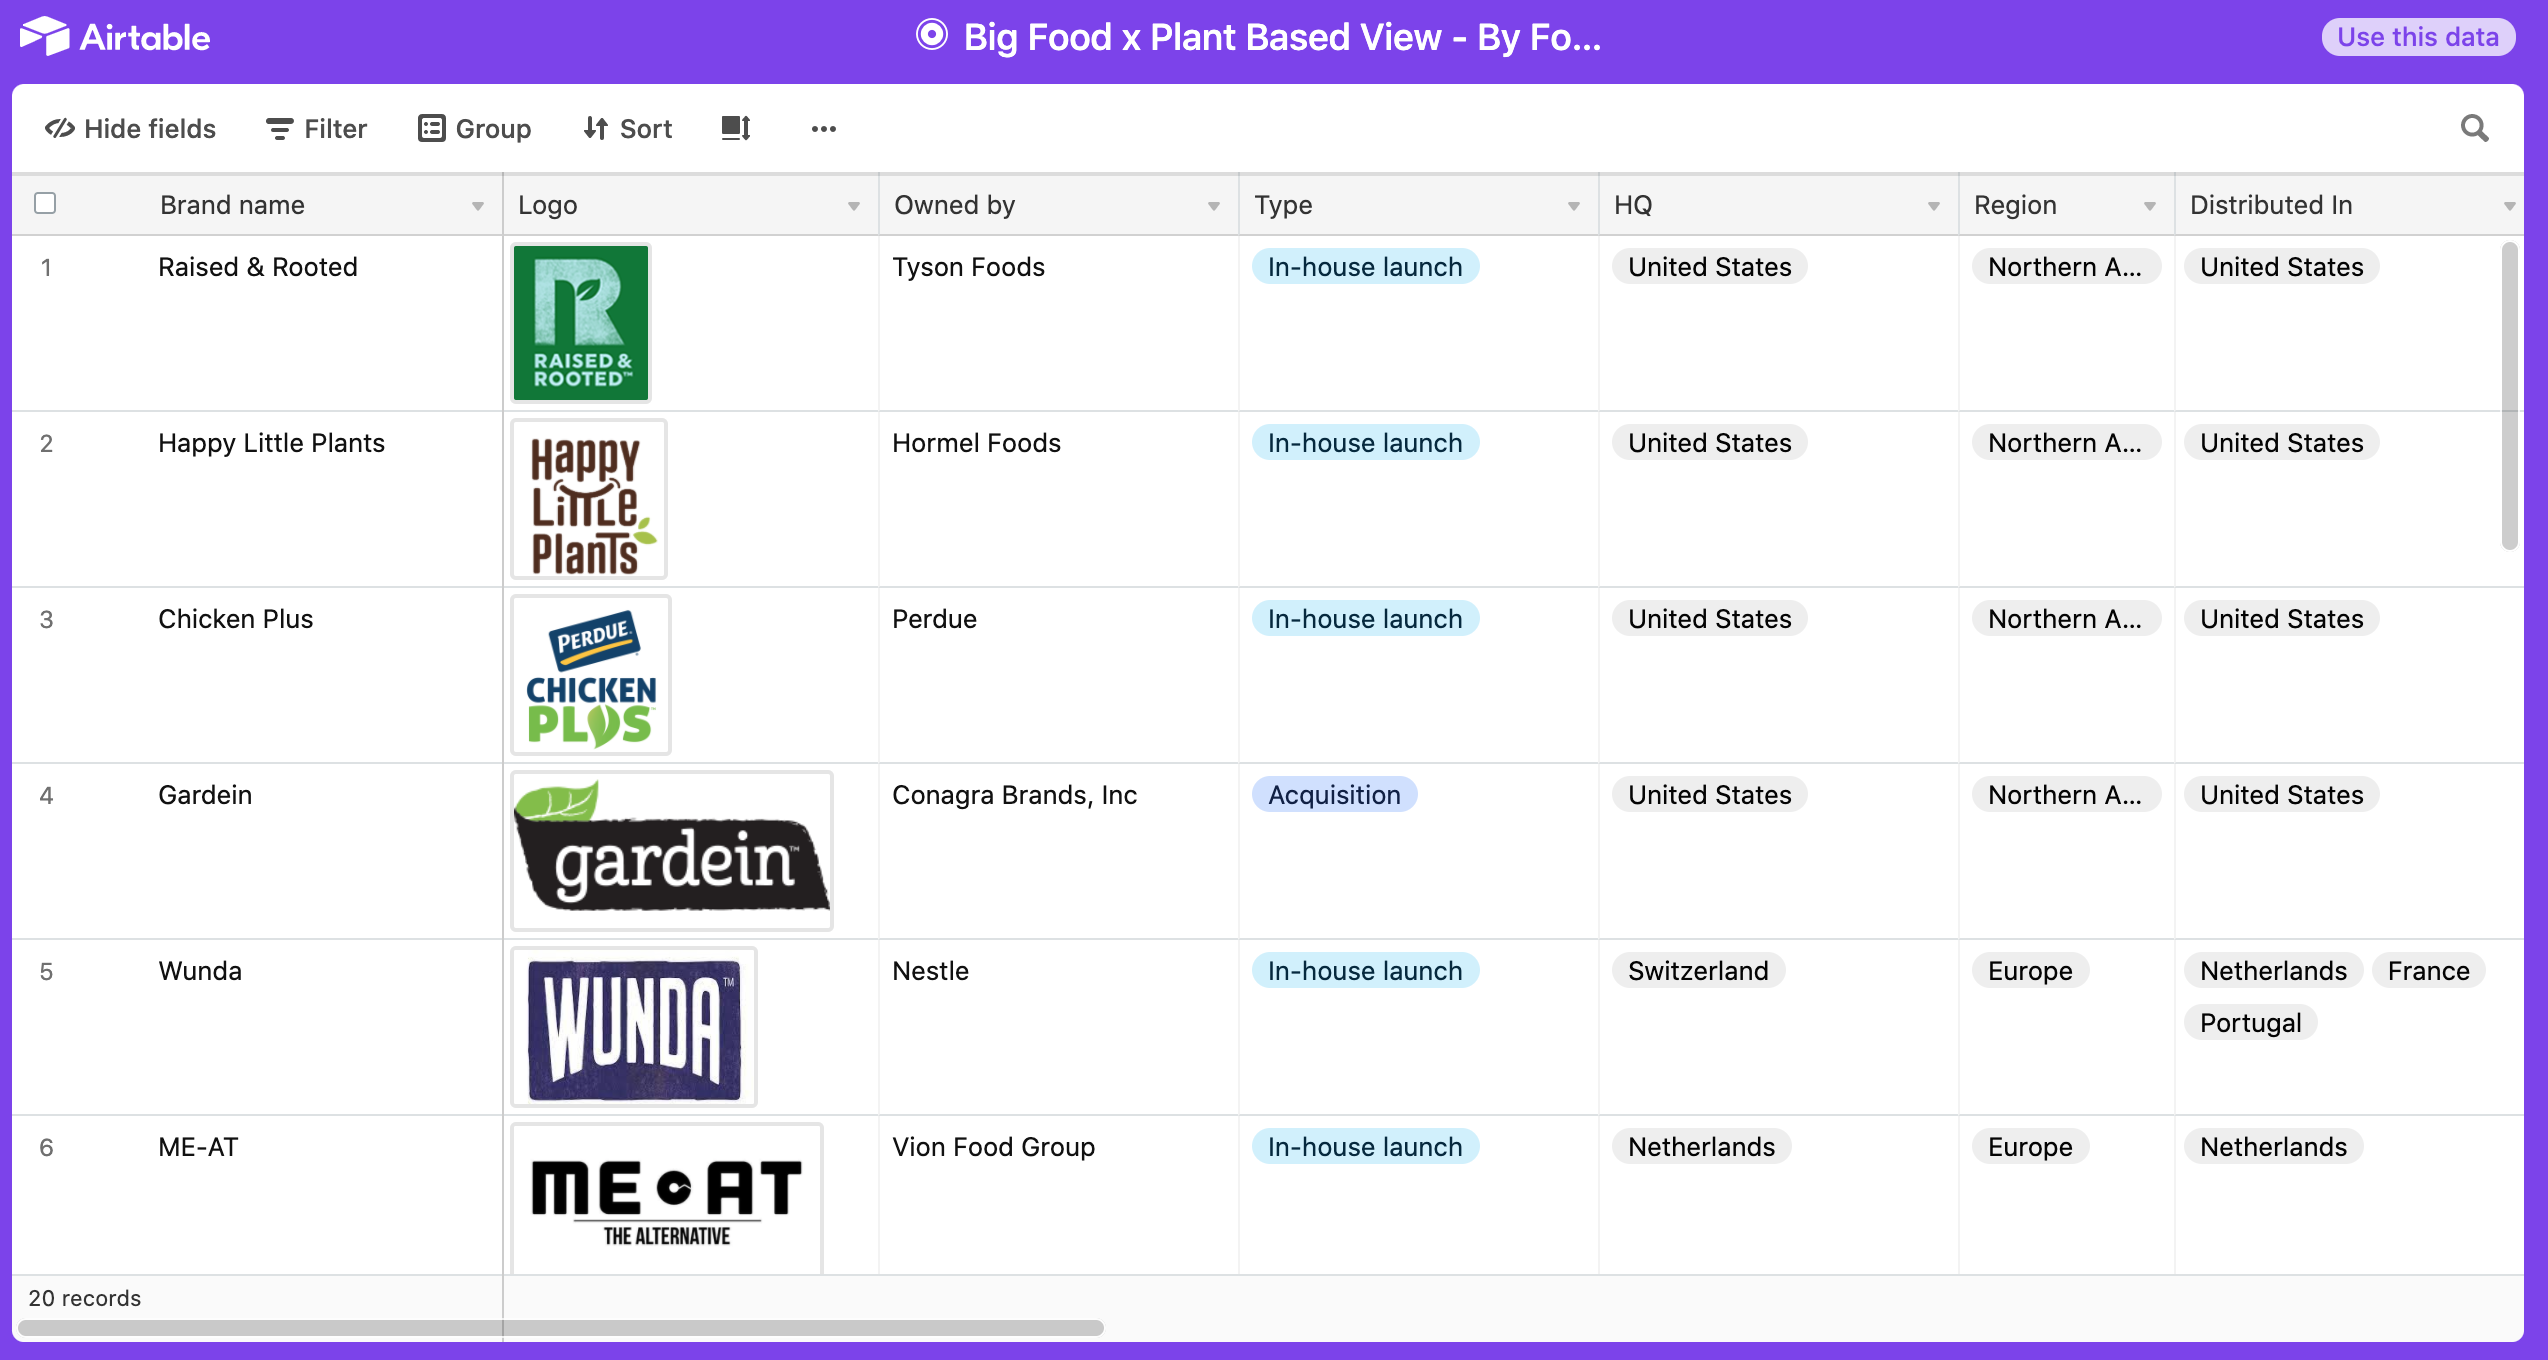Open Region column dropdown arrow
This screenshot has width=2548, height=1360.
(2150, 206)
